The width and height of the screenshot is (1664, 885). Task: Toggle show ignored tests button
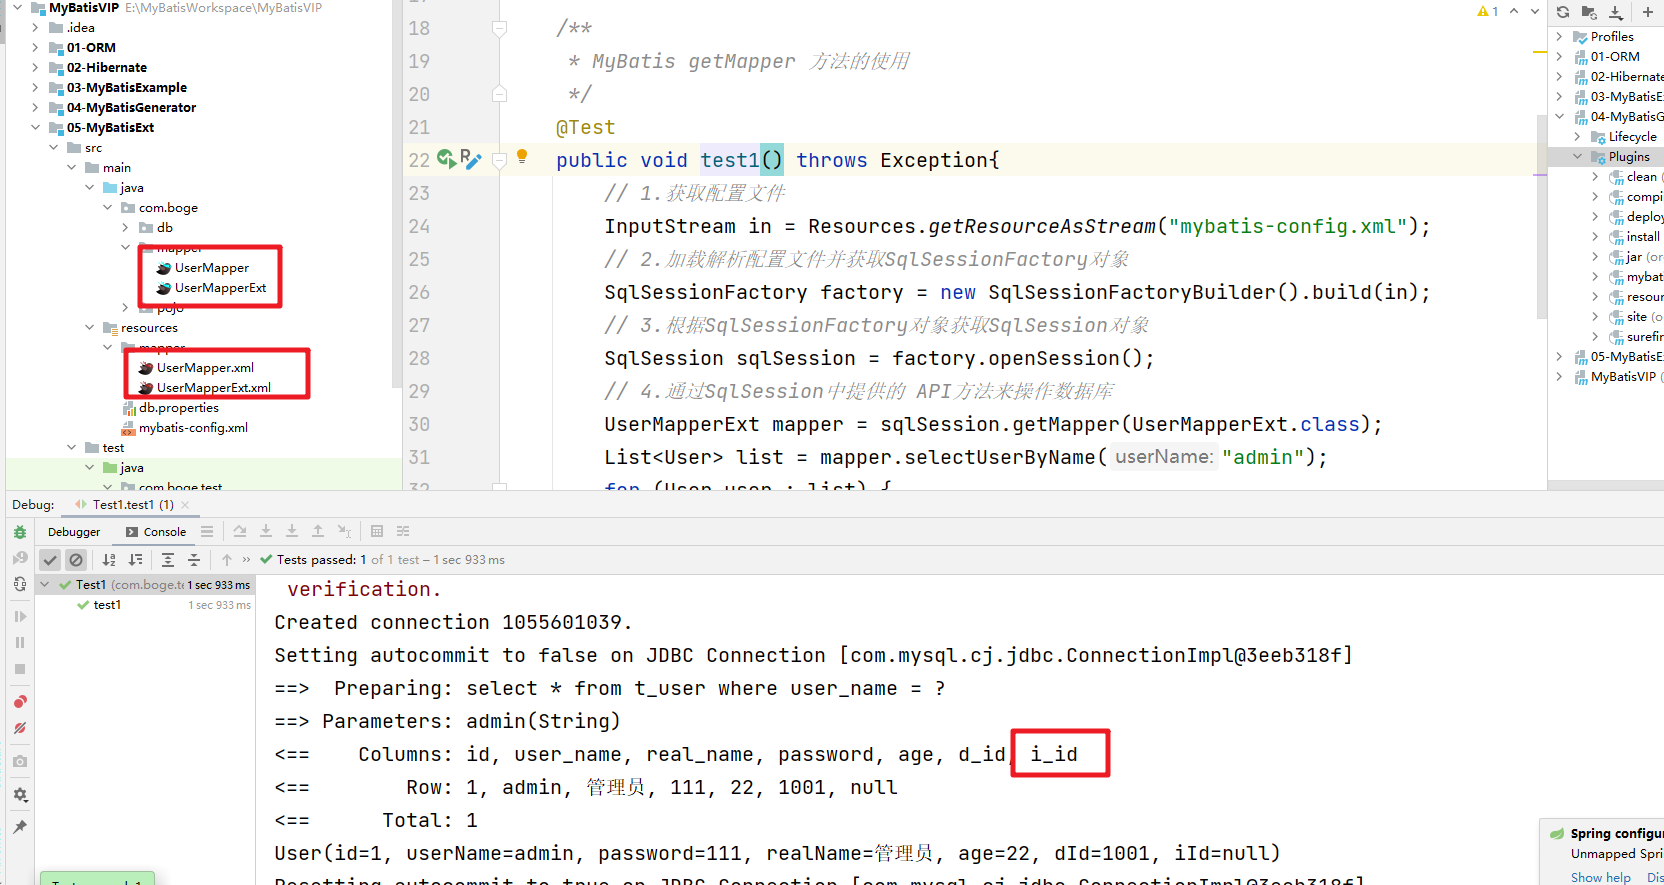pyautogui.click(x=76, y=560)
